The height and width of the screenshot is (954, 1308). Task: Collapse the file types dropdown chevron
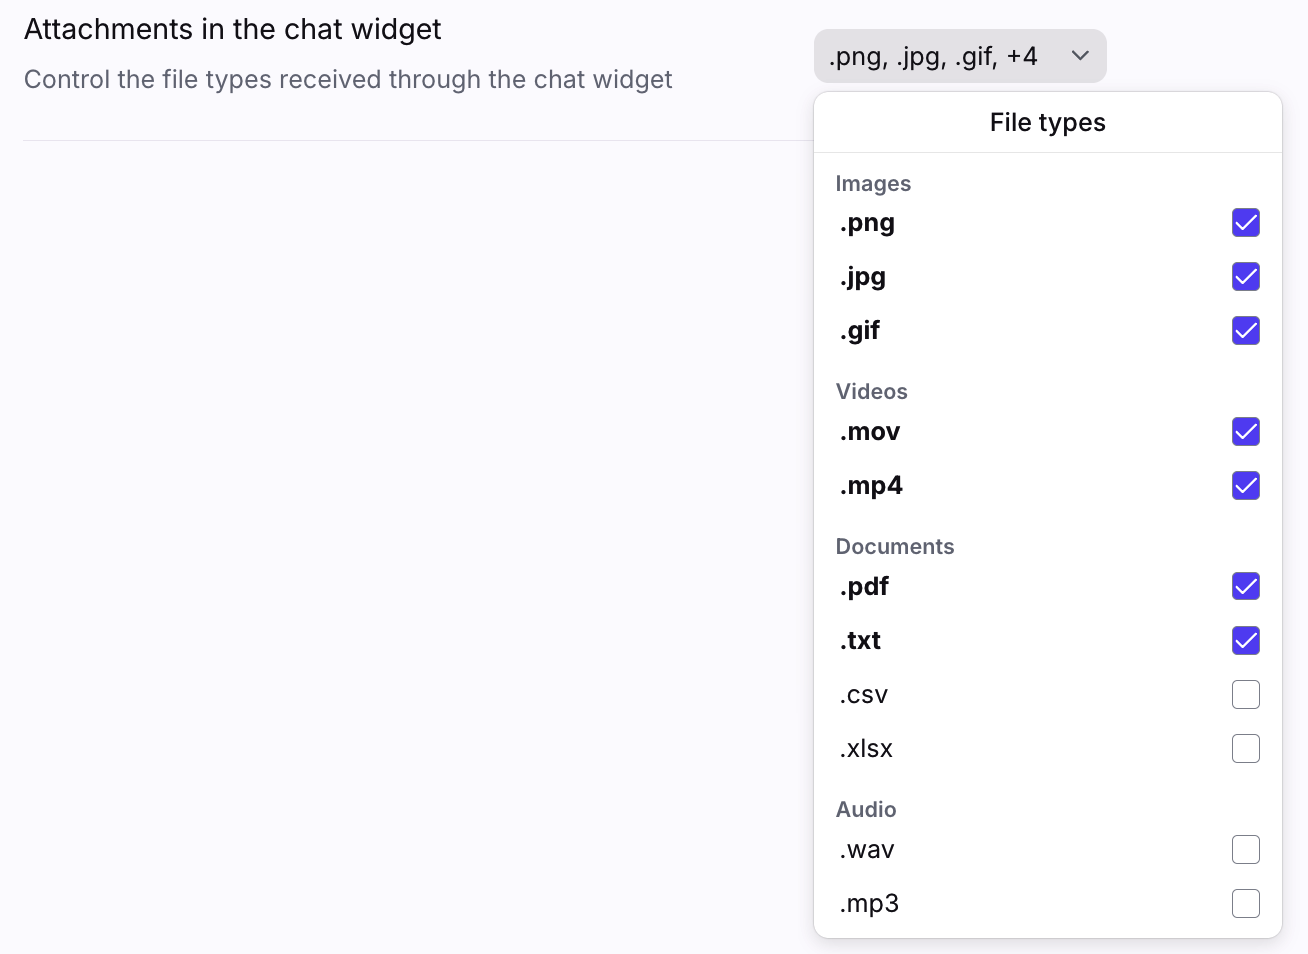tap(1080, 56)
